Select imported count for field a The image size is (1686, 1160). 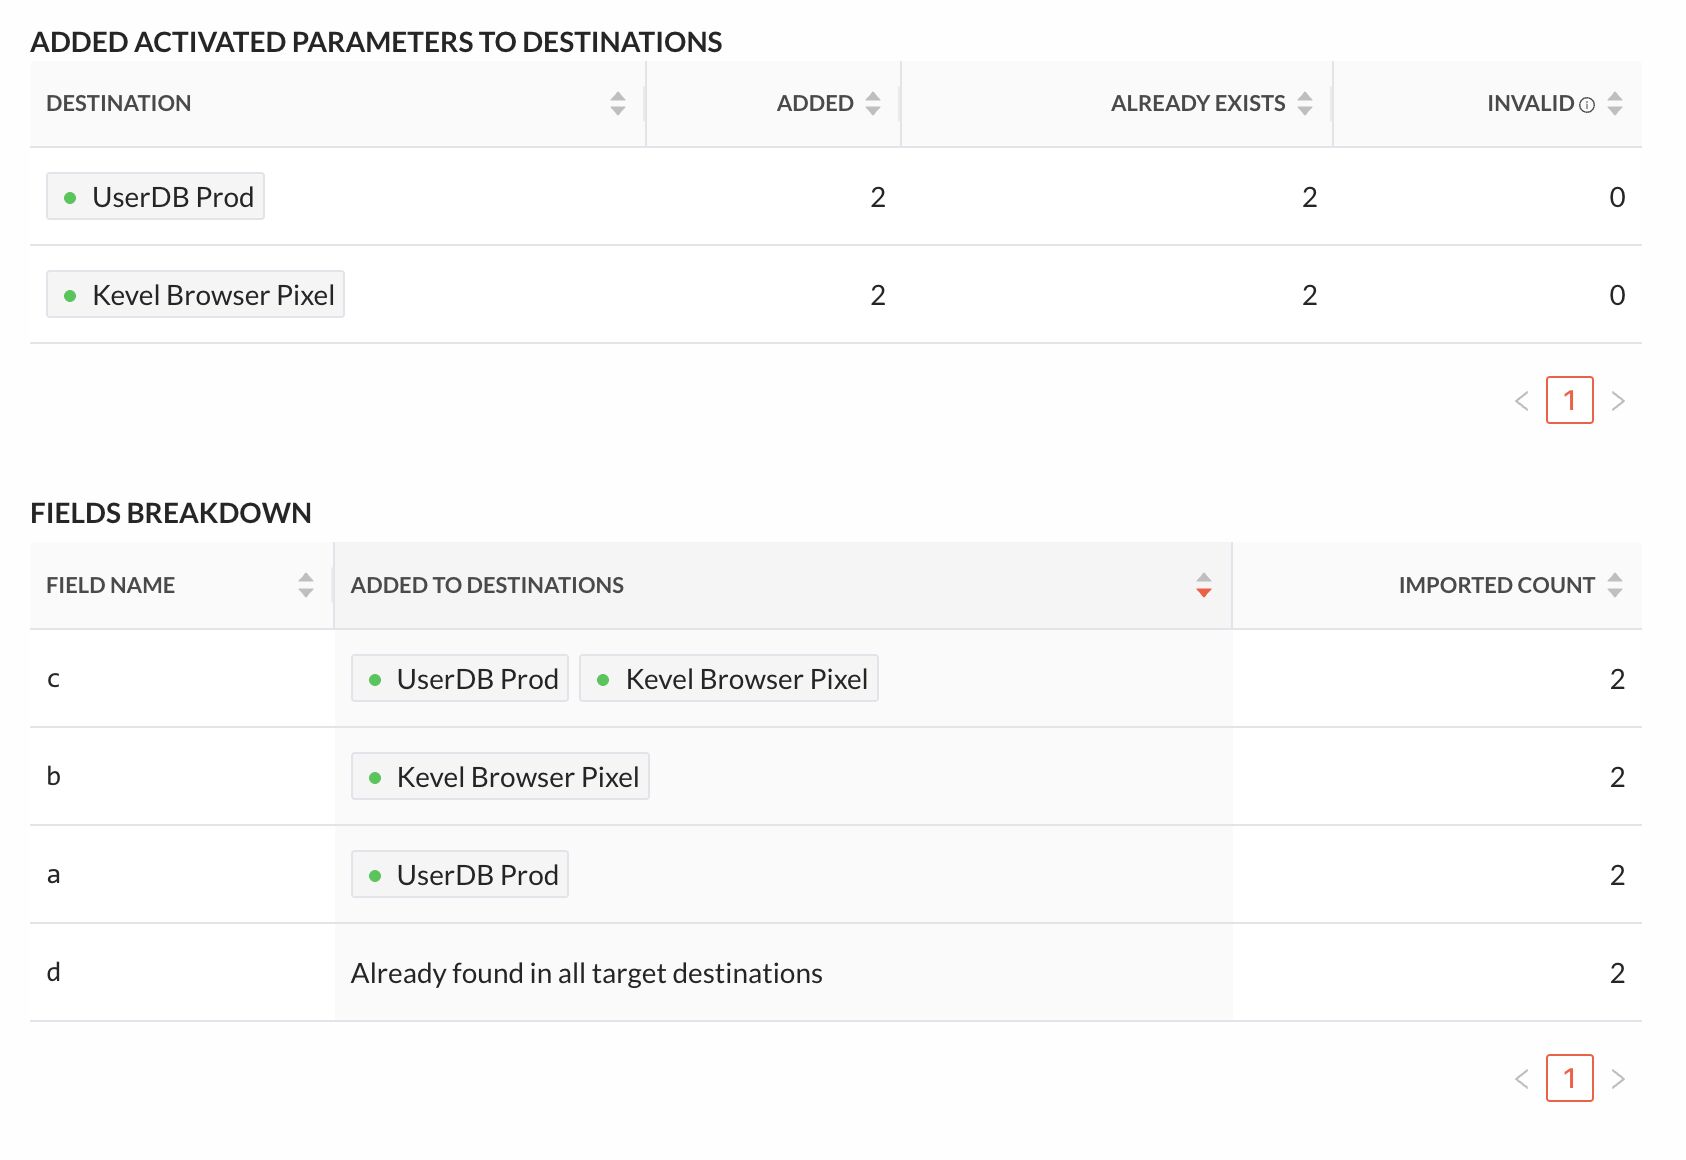pyautogui.click(x=1617, y=875)
